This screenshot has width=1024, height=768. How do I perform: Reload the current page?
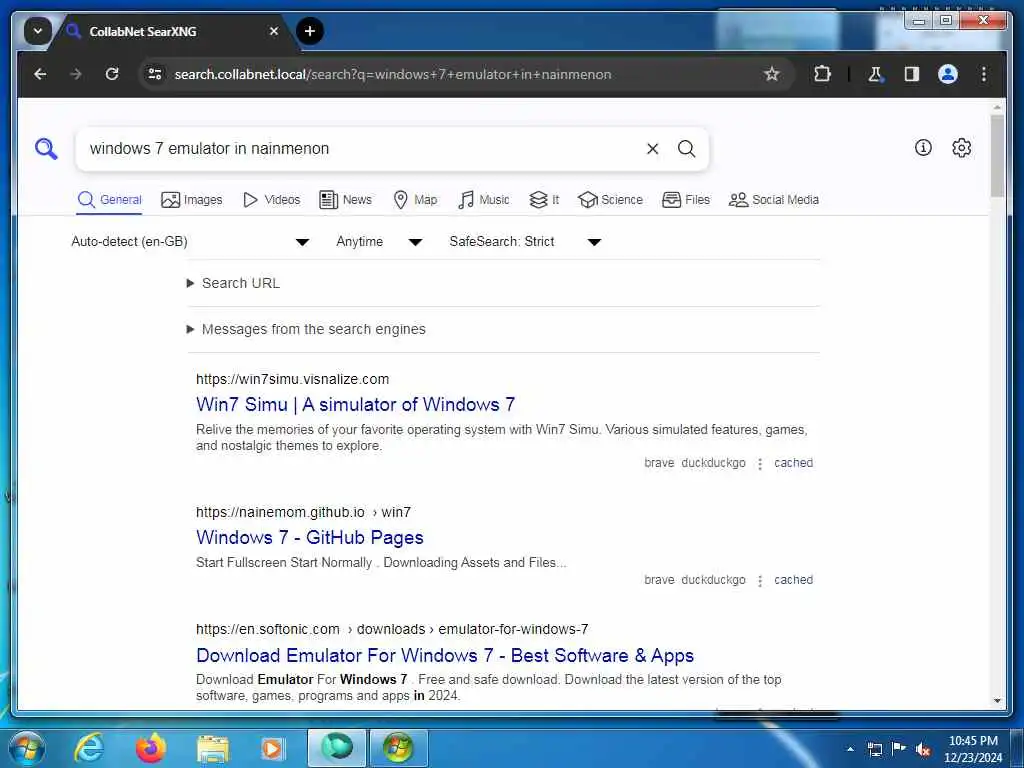(x=112, y=74)
